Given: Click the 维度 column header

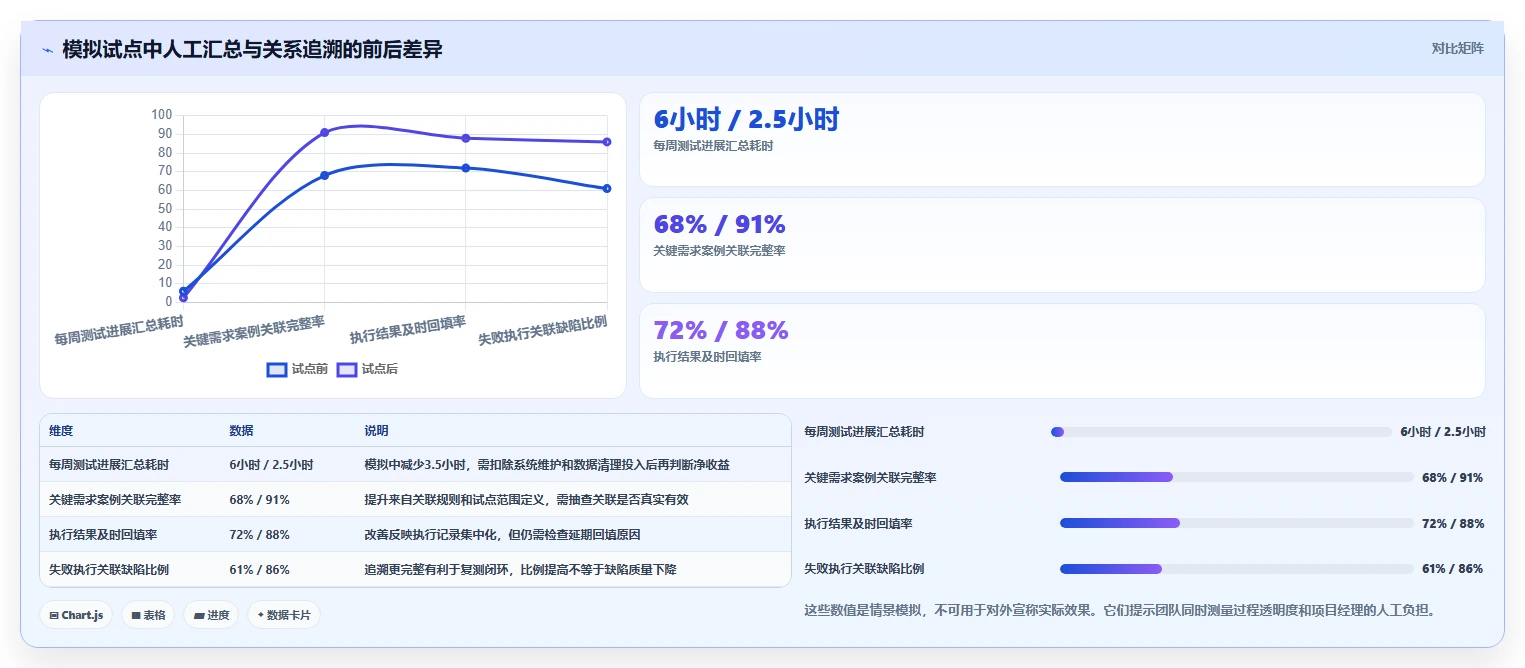Looking at the screenshot, I should coord(61,431).
